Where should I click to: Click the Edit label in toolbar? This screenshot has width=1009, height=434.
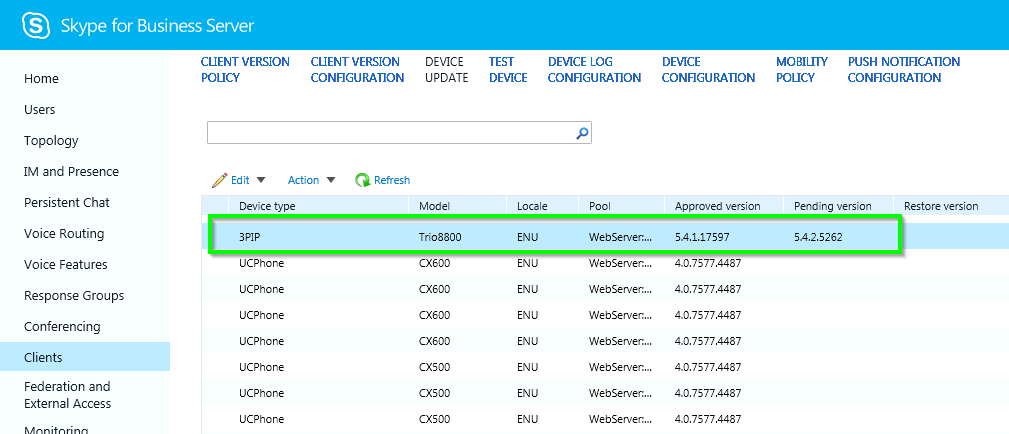coord(240,180)
